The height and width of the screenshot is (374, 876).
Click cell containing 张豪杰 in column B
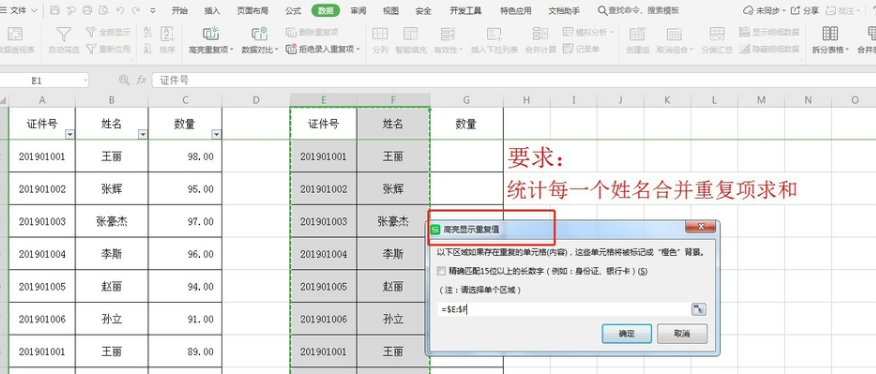point(112,221)
